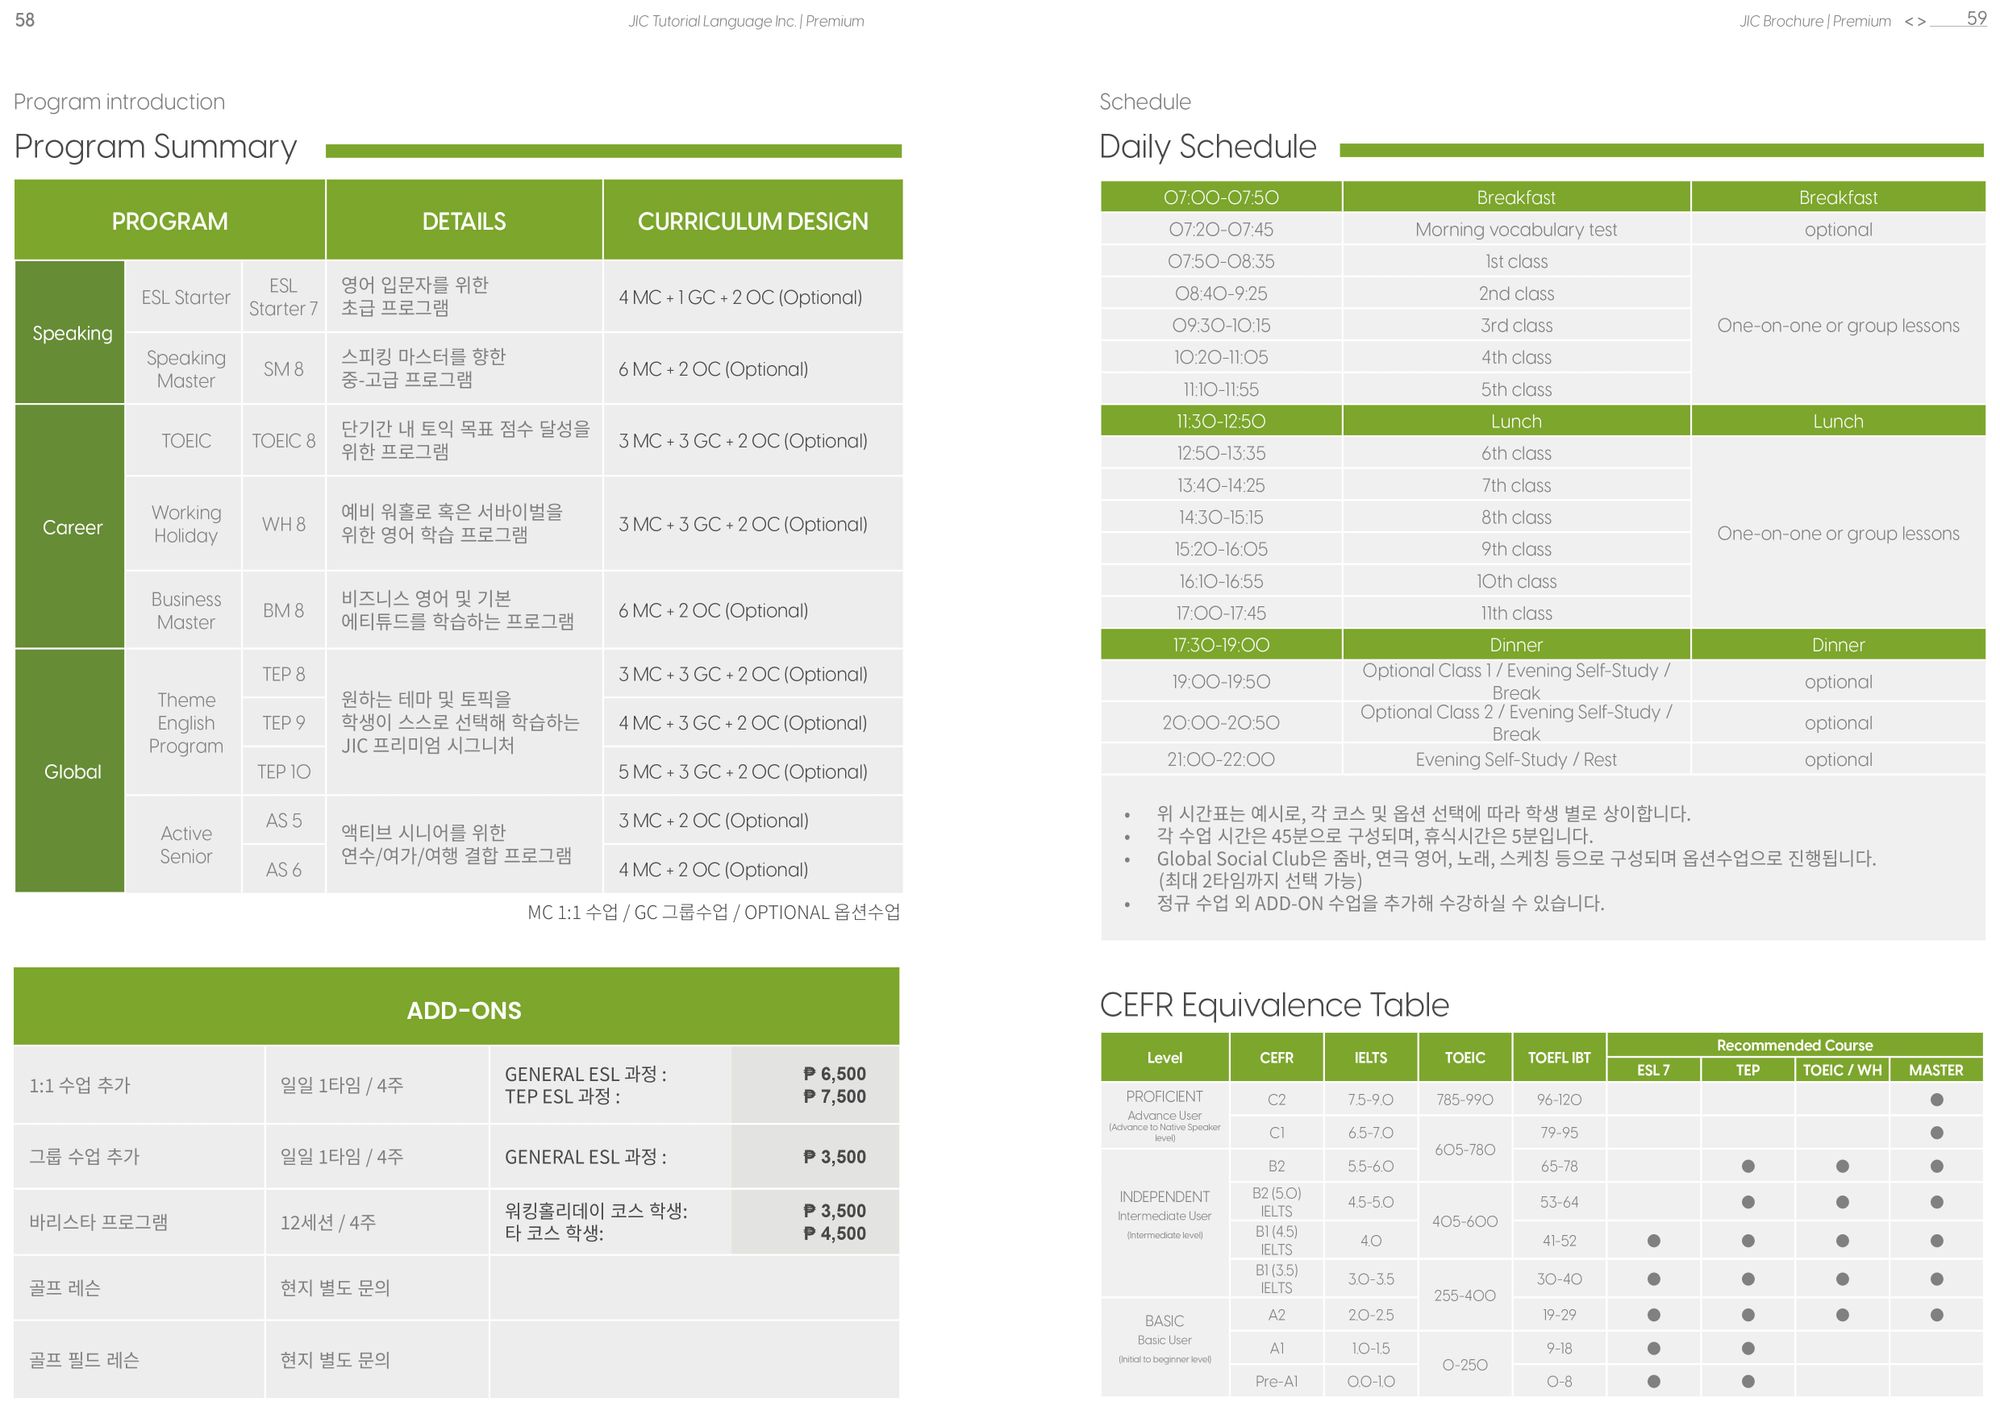Select the Global category cell
Viewport: 2000px width, 1414px height.
click(70, 771)
